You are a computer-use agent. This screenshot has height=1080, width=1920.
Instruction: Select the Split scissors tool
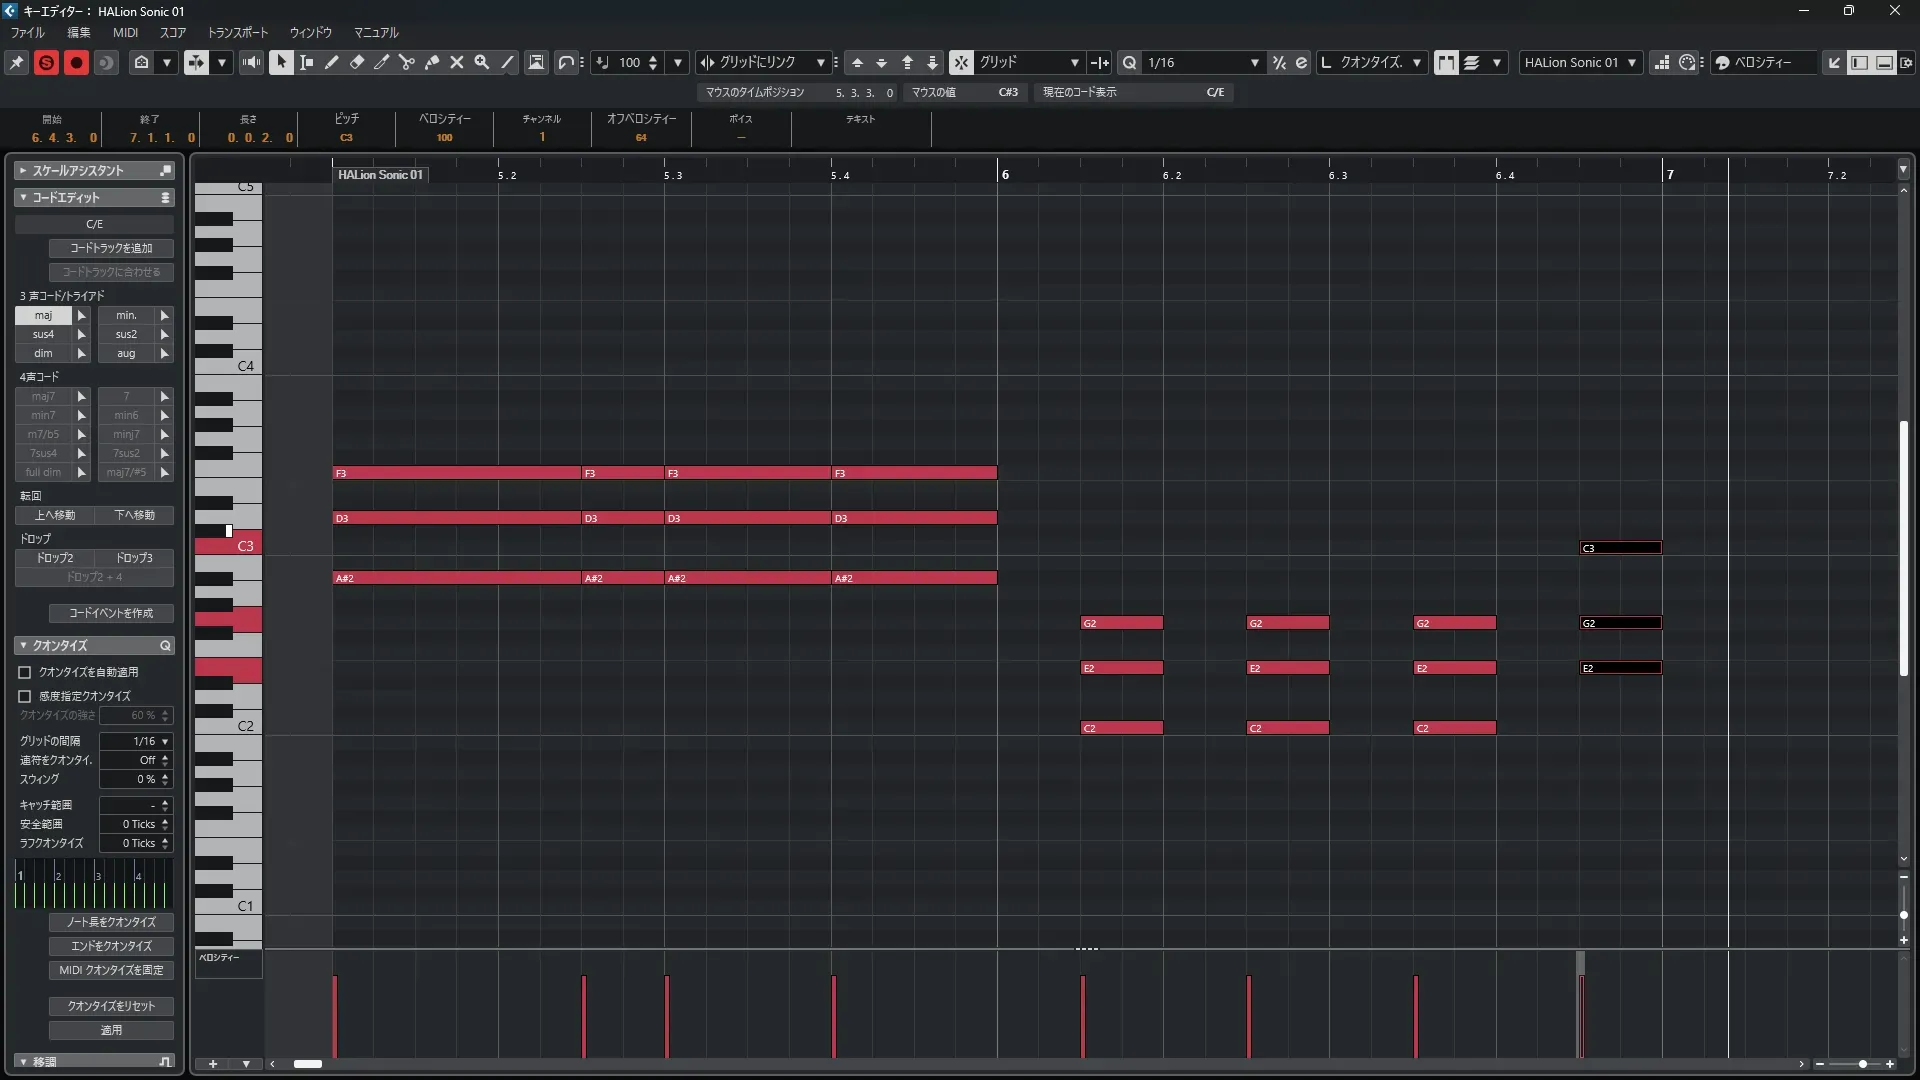click(x=407, y=62)
